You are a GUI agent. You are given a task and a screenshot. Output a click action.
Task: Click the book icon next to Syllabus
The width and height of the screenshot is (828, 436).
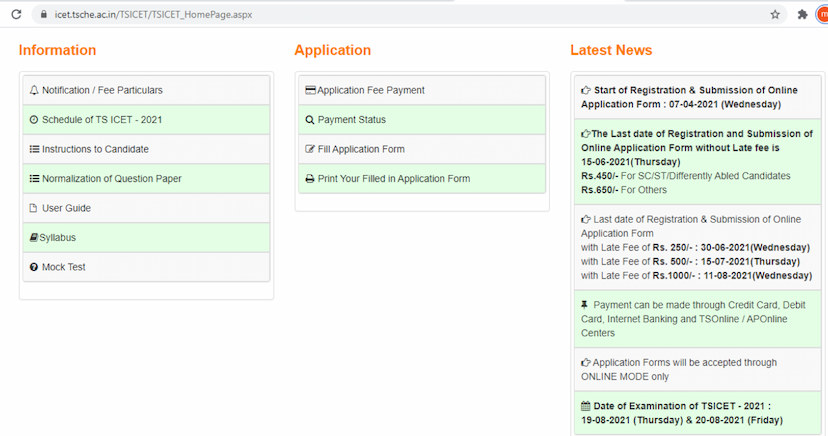pos(34,238)
